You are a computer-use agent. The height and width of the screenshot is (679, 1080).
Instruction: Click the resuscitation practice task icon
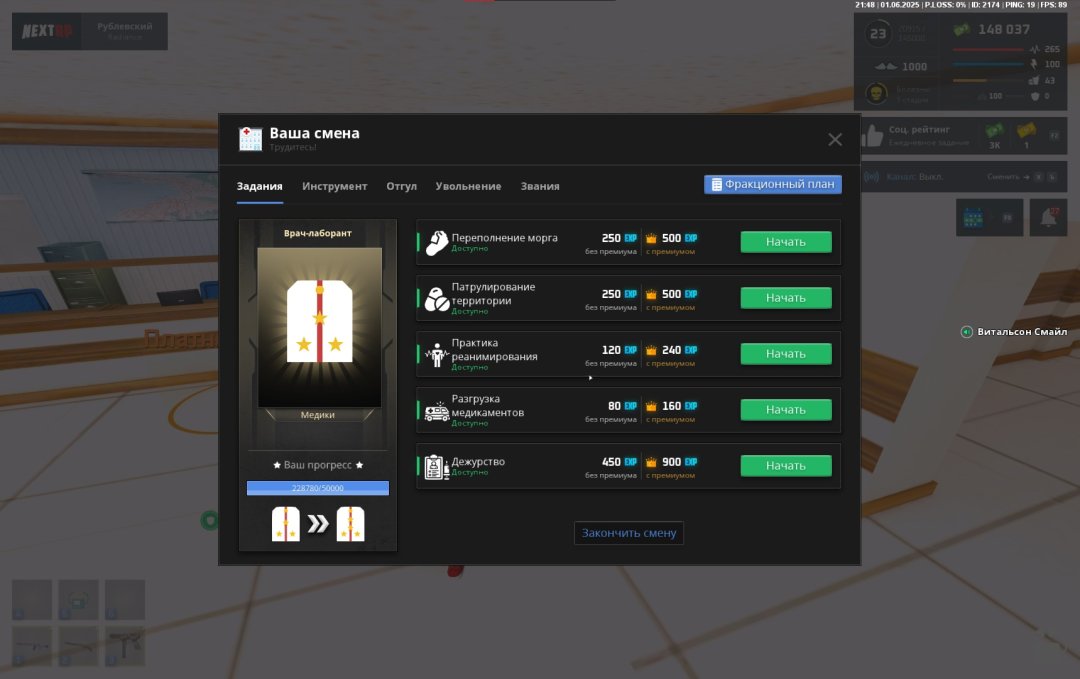pos(436,355)
